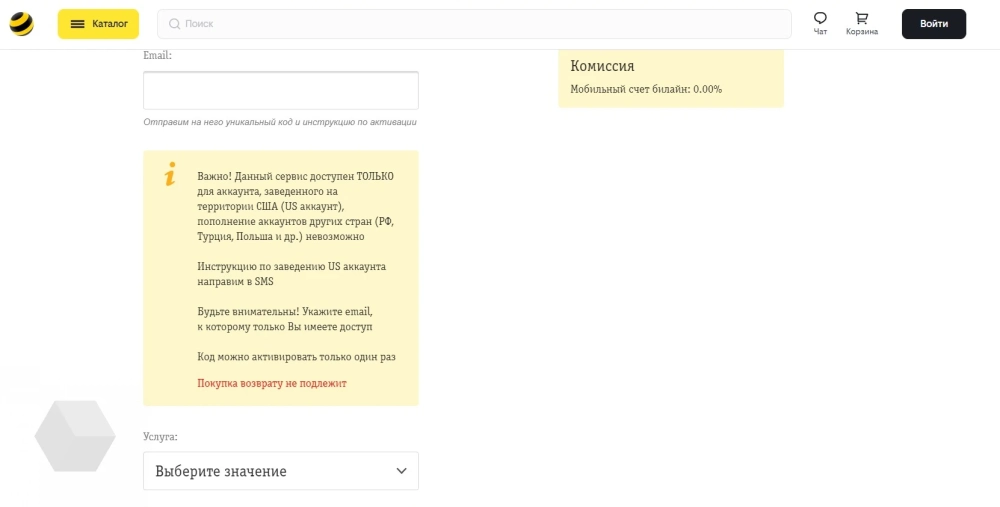Click the activation code hint under Email
1000x507 pixels.
(280, 122)
